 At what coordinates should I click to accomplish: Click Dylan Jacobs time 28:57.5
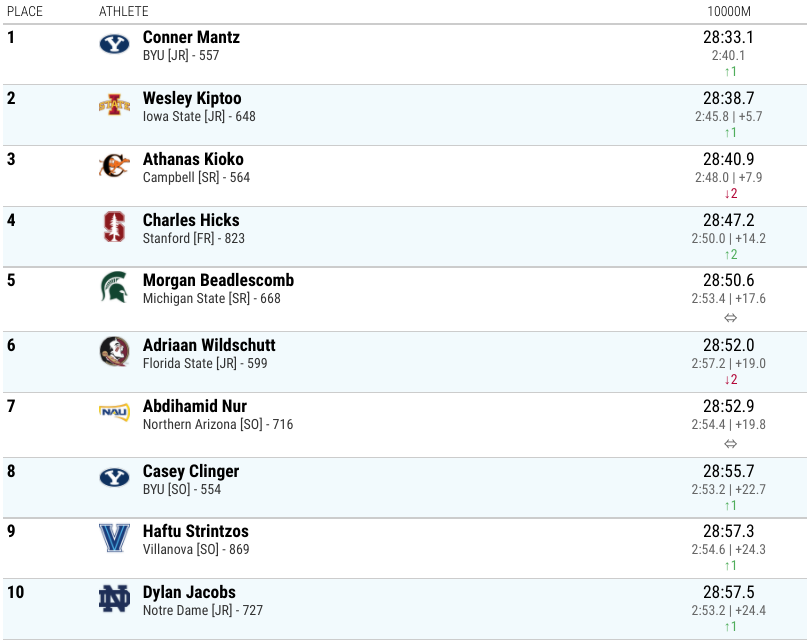(729, 592)
